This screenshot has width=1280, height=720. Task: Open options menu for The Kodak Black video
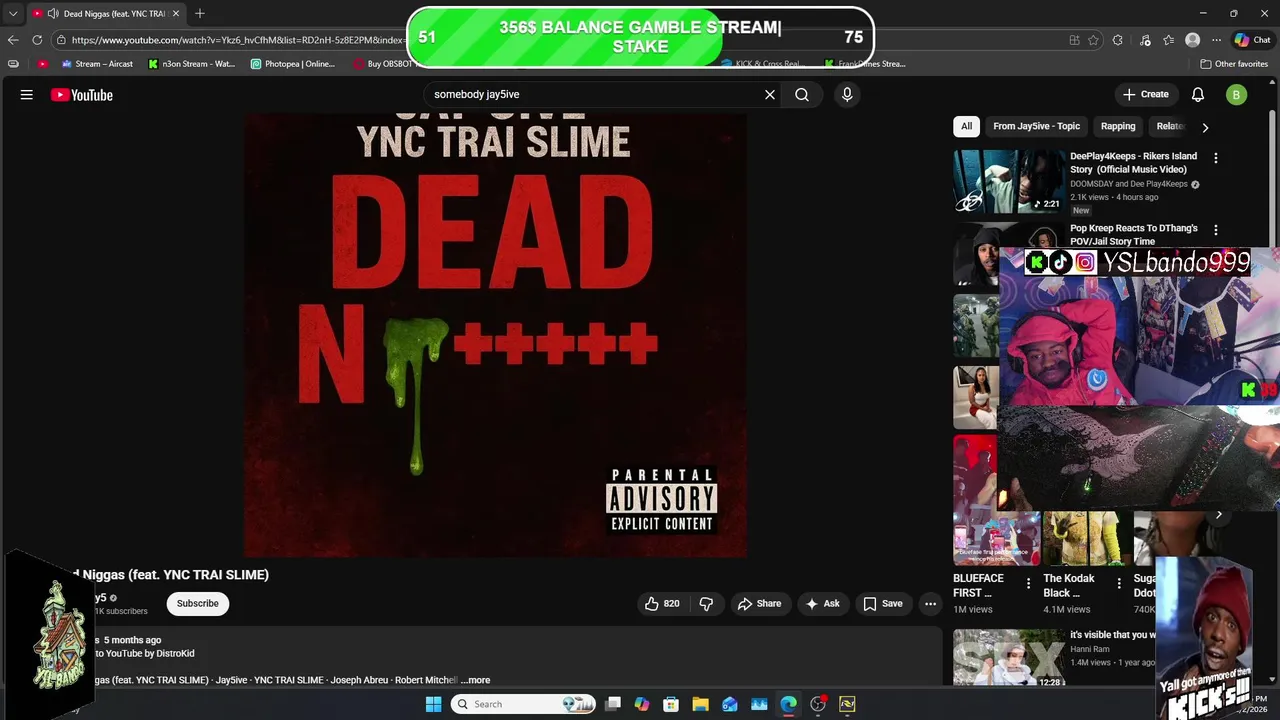point(1119,583)
